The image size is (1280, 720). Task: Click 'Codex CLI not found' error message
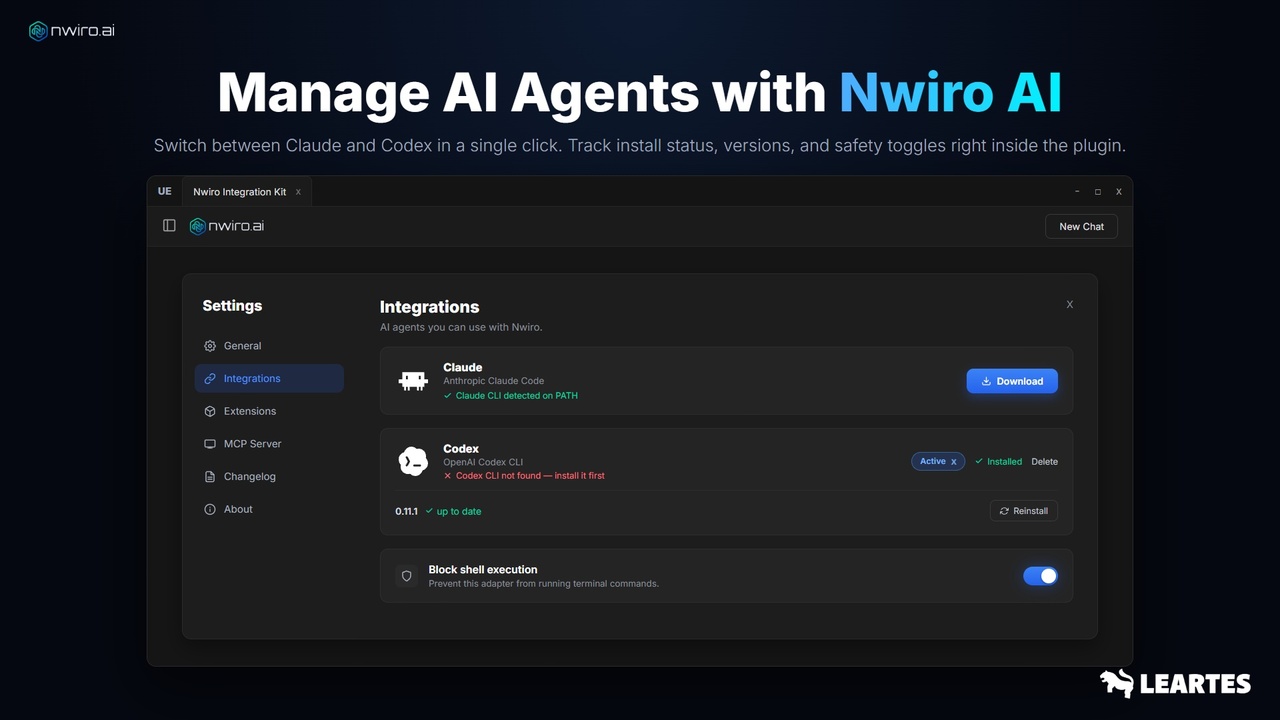coord(524,476)
